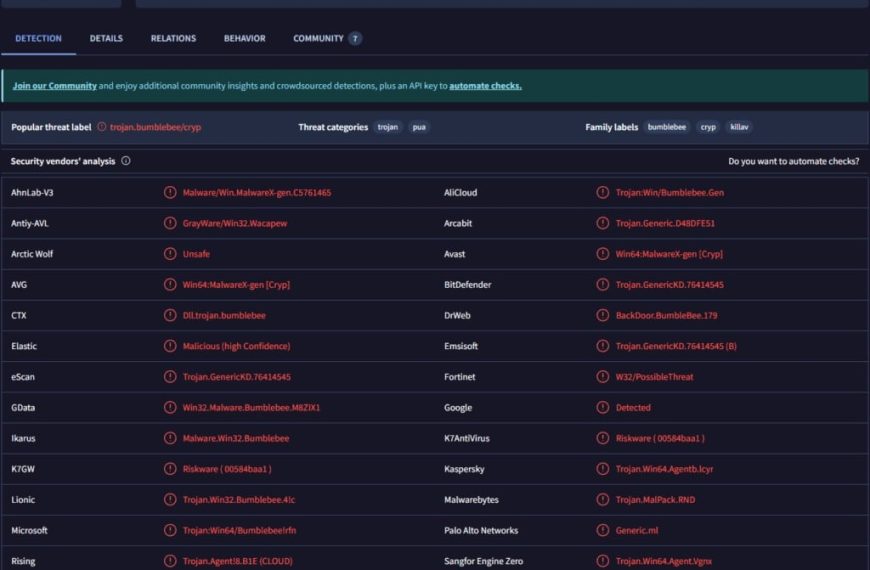Click the alert icon in AhnLab-V3 row
The width and height of the screenshot is (870, 570).
pos(170,193)
